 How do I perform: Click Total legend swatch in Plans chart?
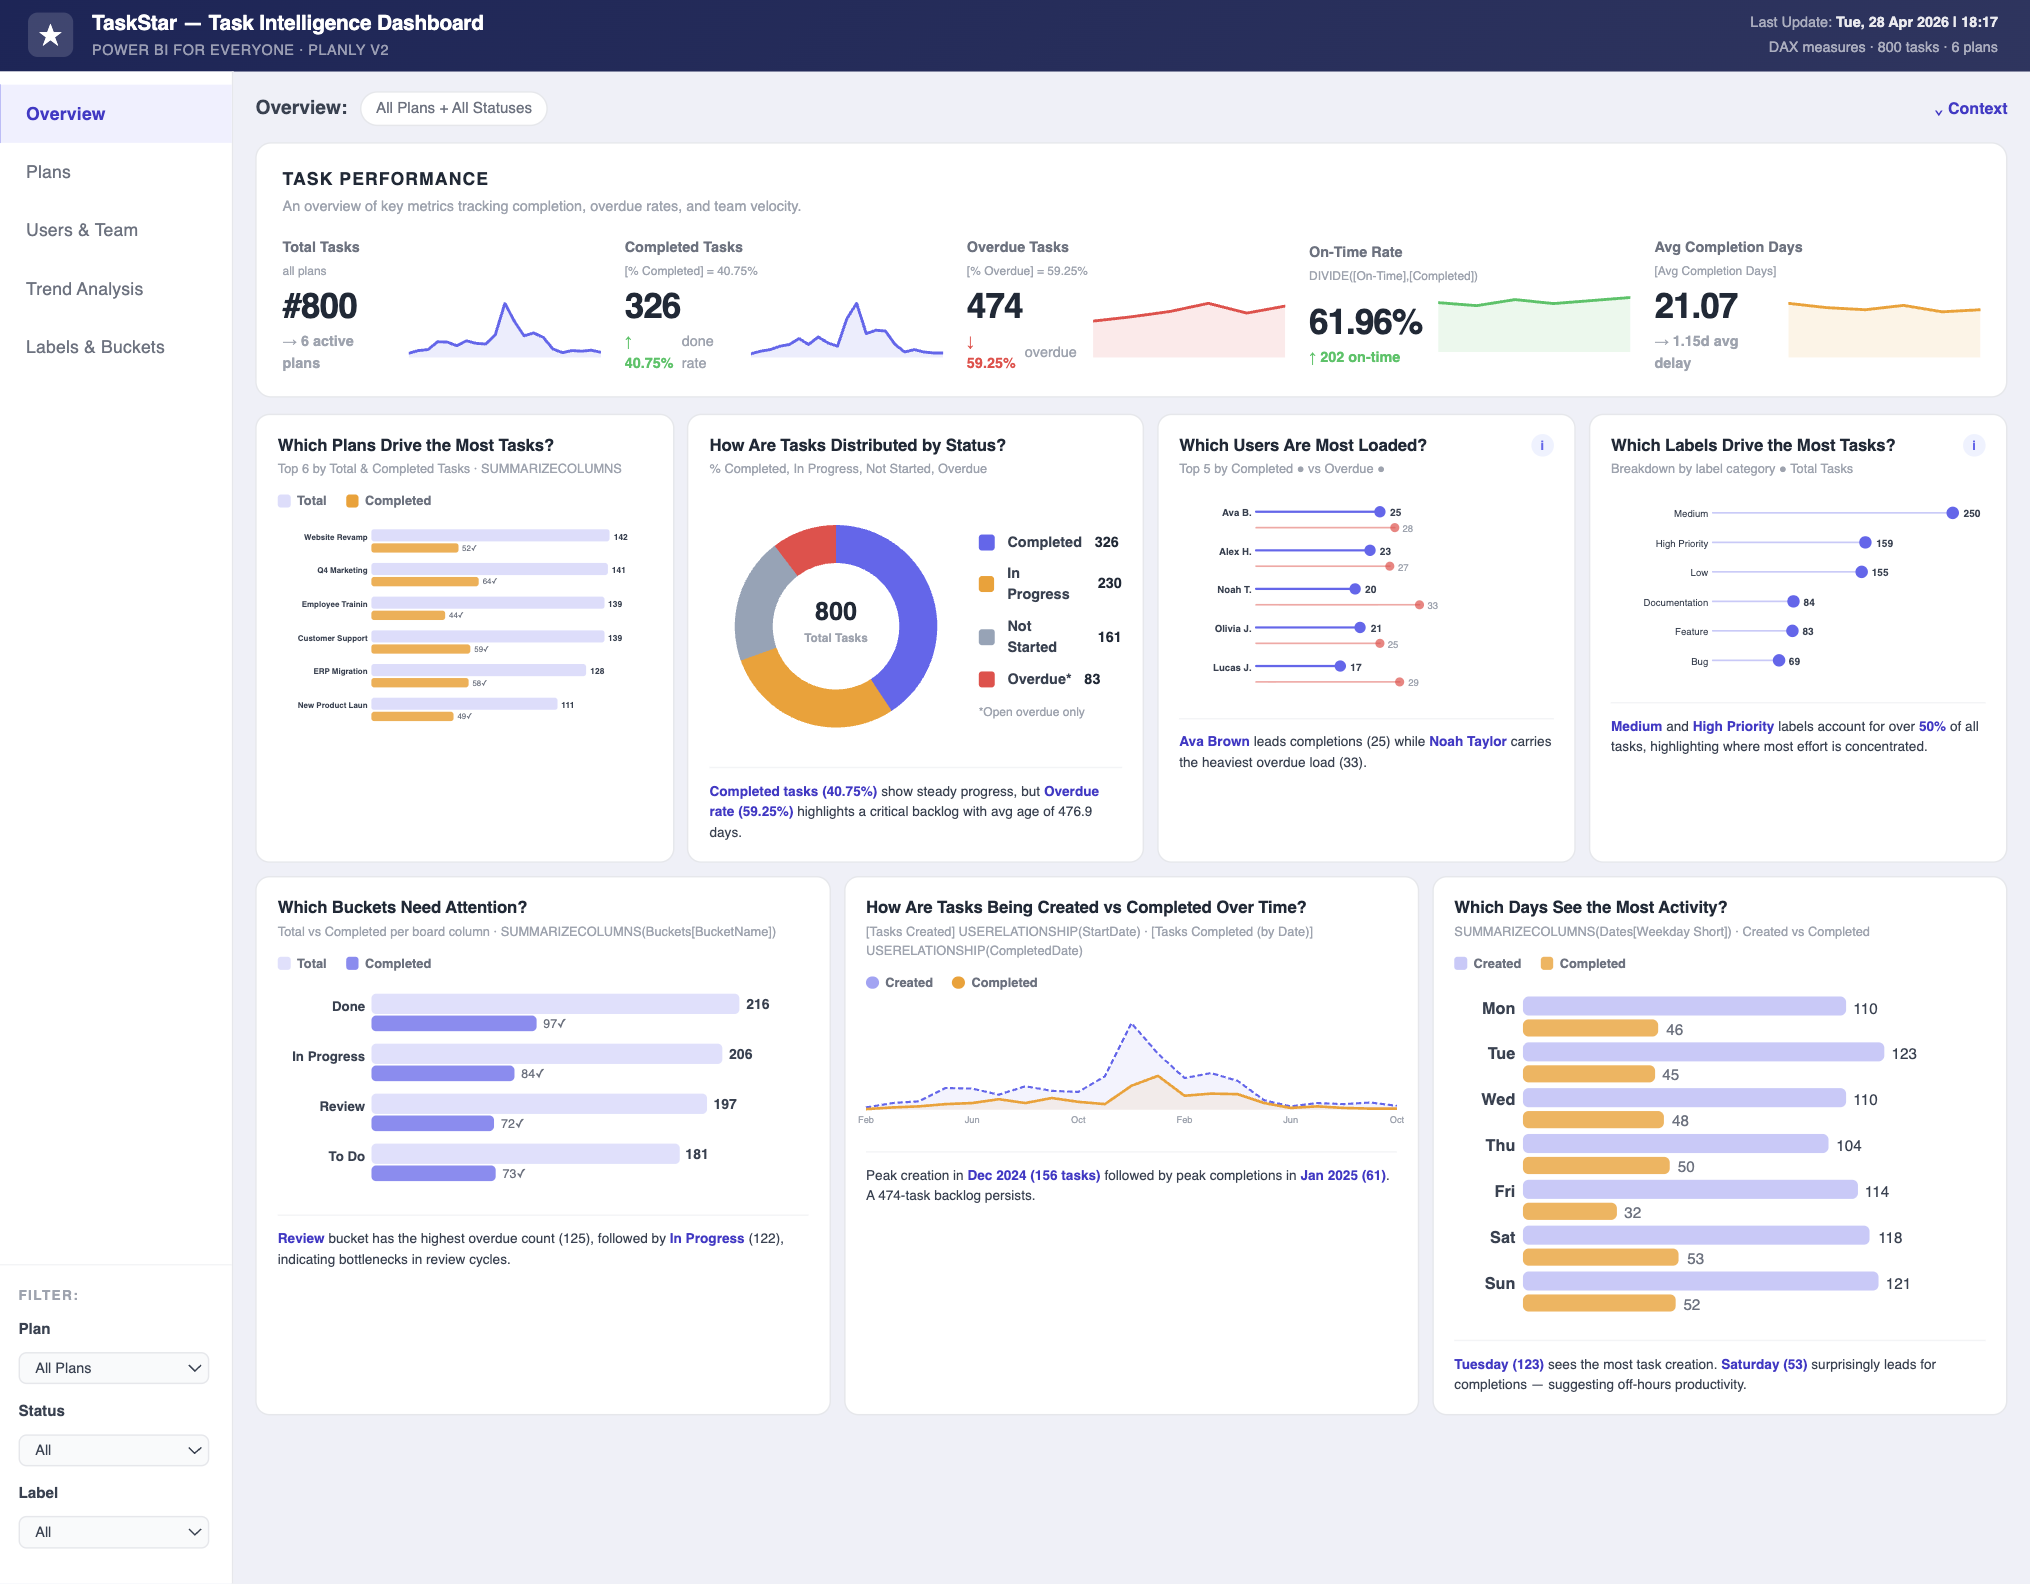[x=284, y=501]
